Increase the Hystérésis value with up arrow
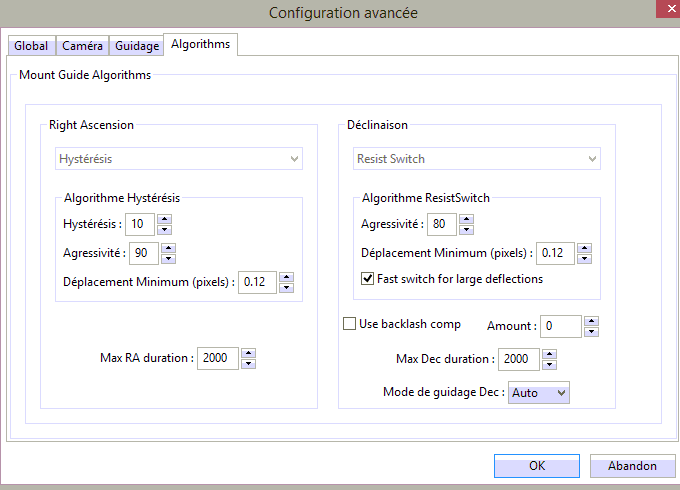The width and height of the screenshot is (680, 490). (165, 219)
